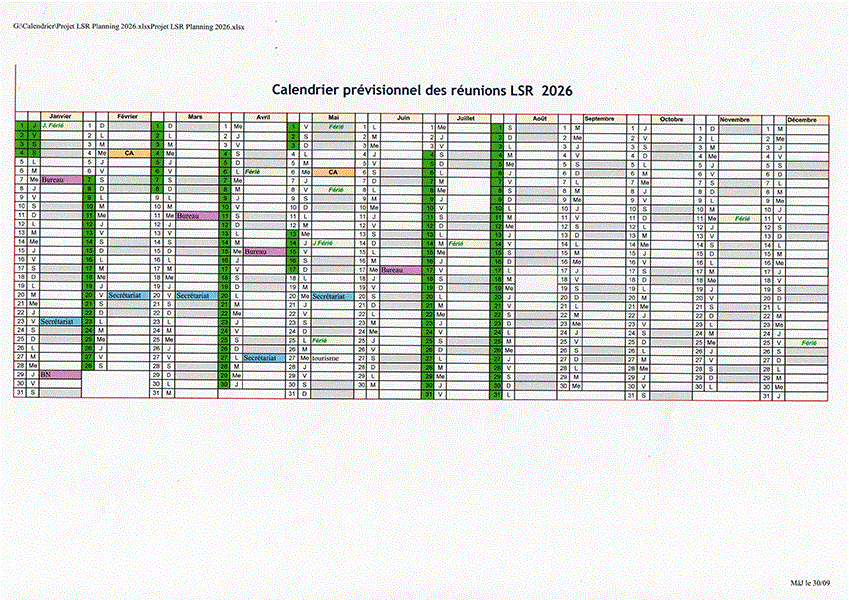Click the Janvier month header
849x600 pixels.
pos(60,117)
